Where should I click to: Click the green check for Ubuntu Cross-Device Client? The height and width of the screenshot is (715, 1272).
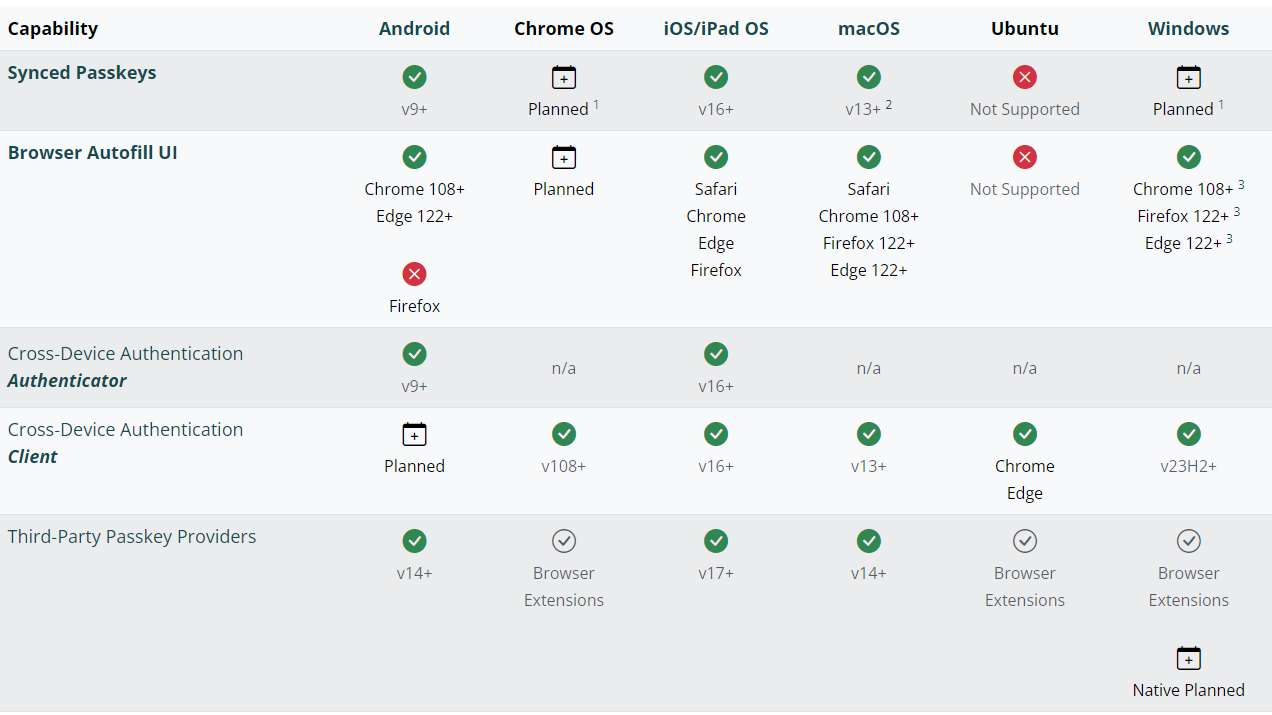[1024, 434]
